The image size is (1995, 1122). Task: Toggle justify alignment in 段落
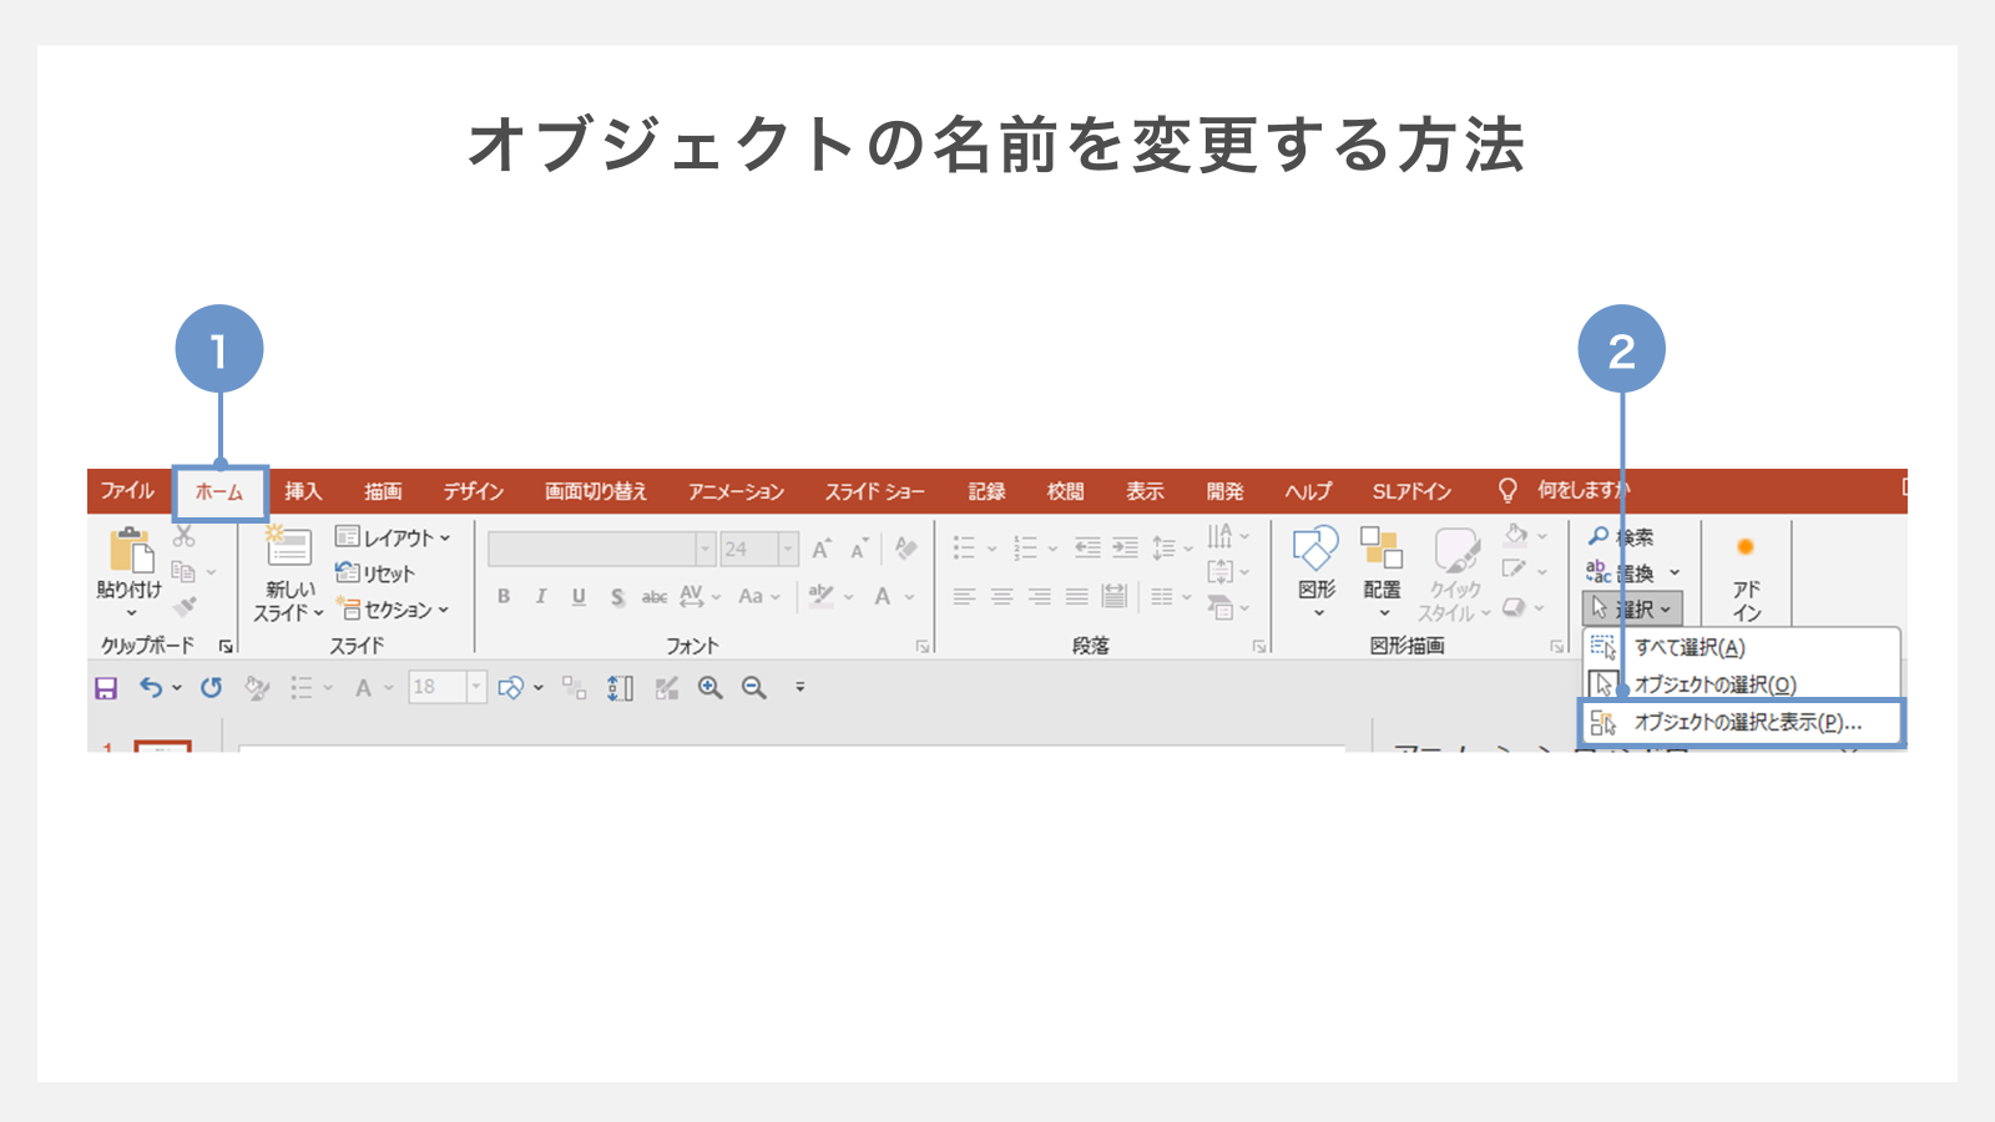(x=1076, y=597)
